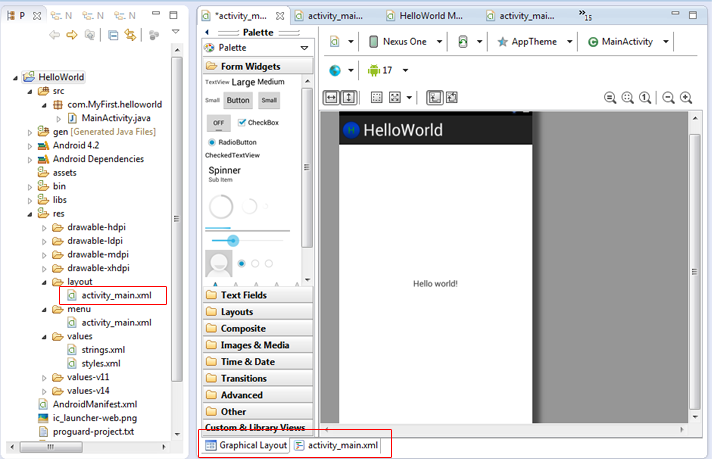Click the Back navigation arrow in Package Explorer
The image size is (712, 459).
click(54, 35)
